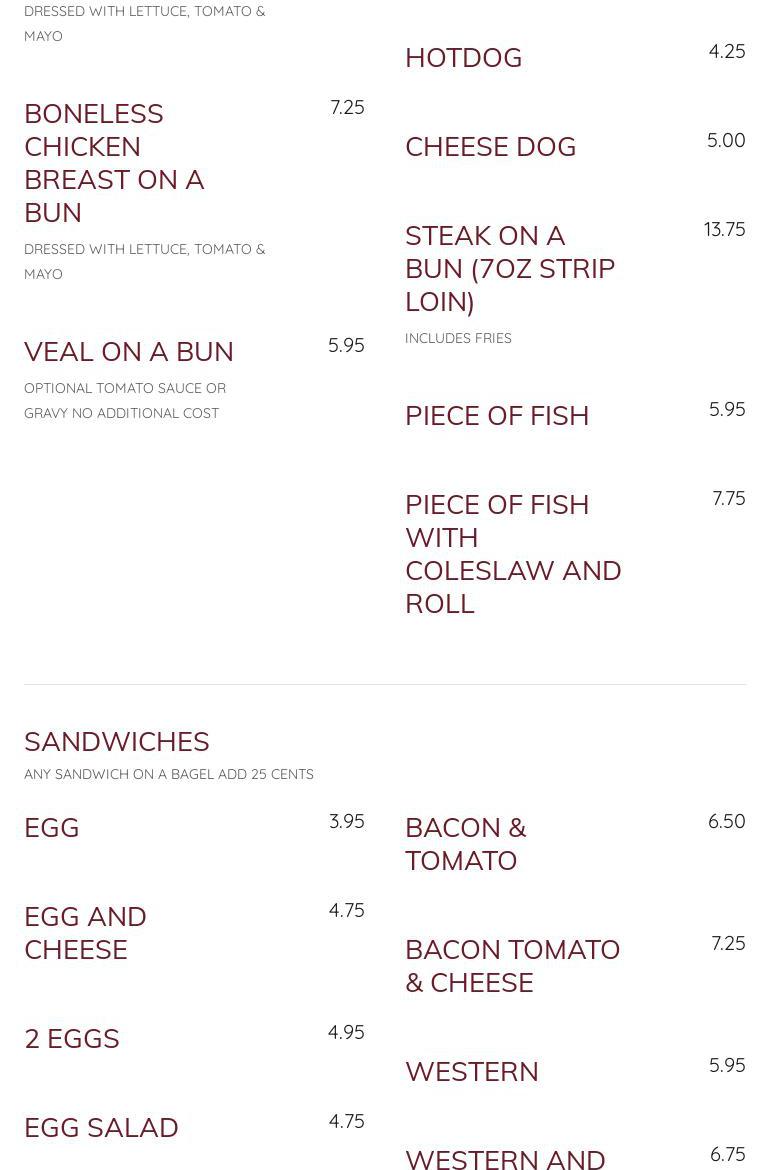
Task: Click the EGG AND CHEESE sandwich
Action: coord(85,933)
